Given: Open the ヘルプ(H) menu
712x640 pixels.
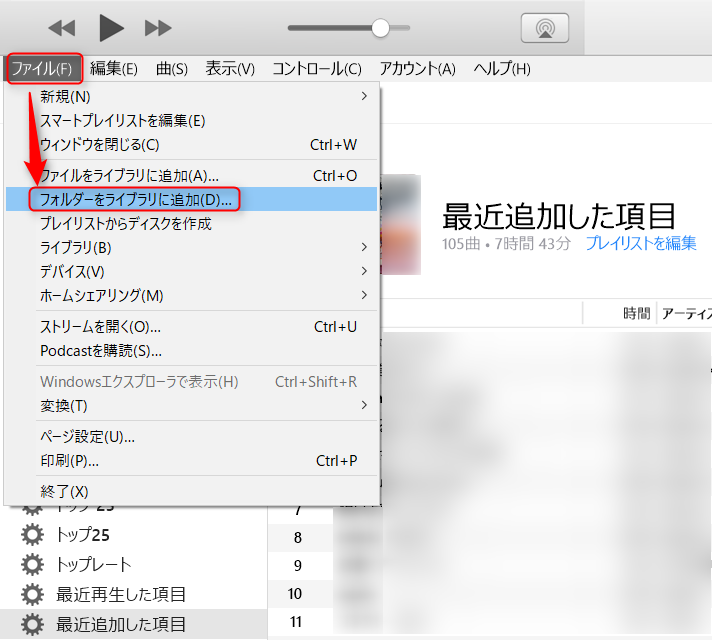Looking at the screenshot, I should tap(502, 69).
